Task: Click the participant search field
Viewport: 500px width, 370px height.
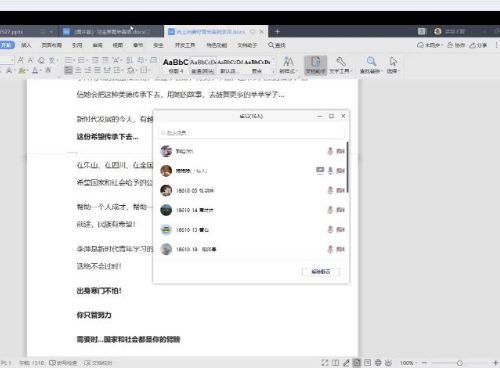Action: [x=251, y=133]
